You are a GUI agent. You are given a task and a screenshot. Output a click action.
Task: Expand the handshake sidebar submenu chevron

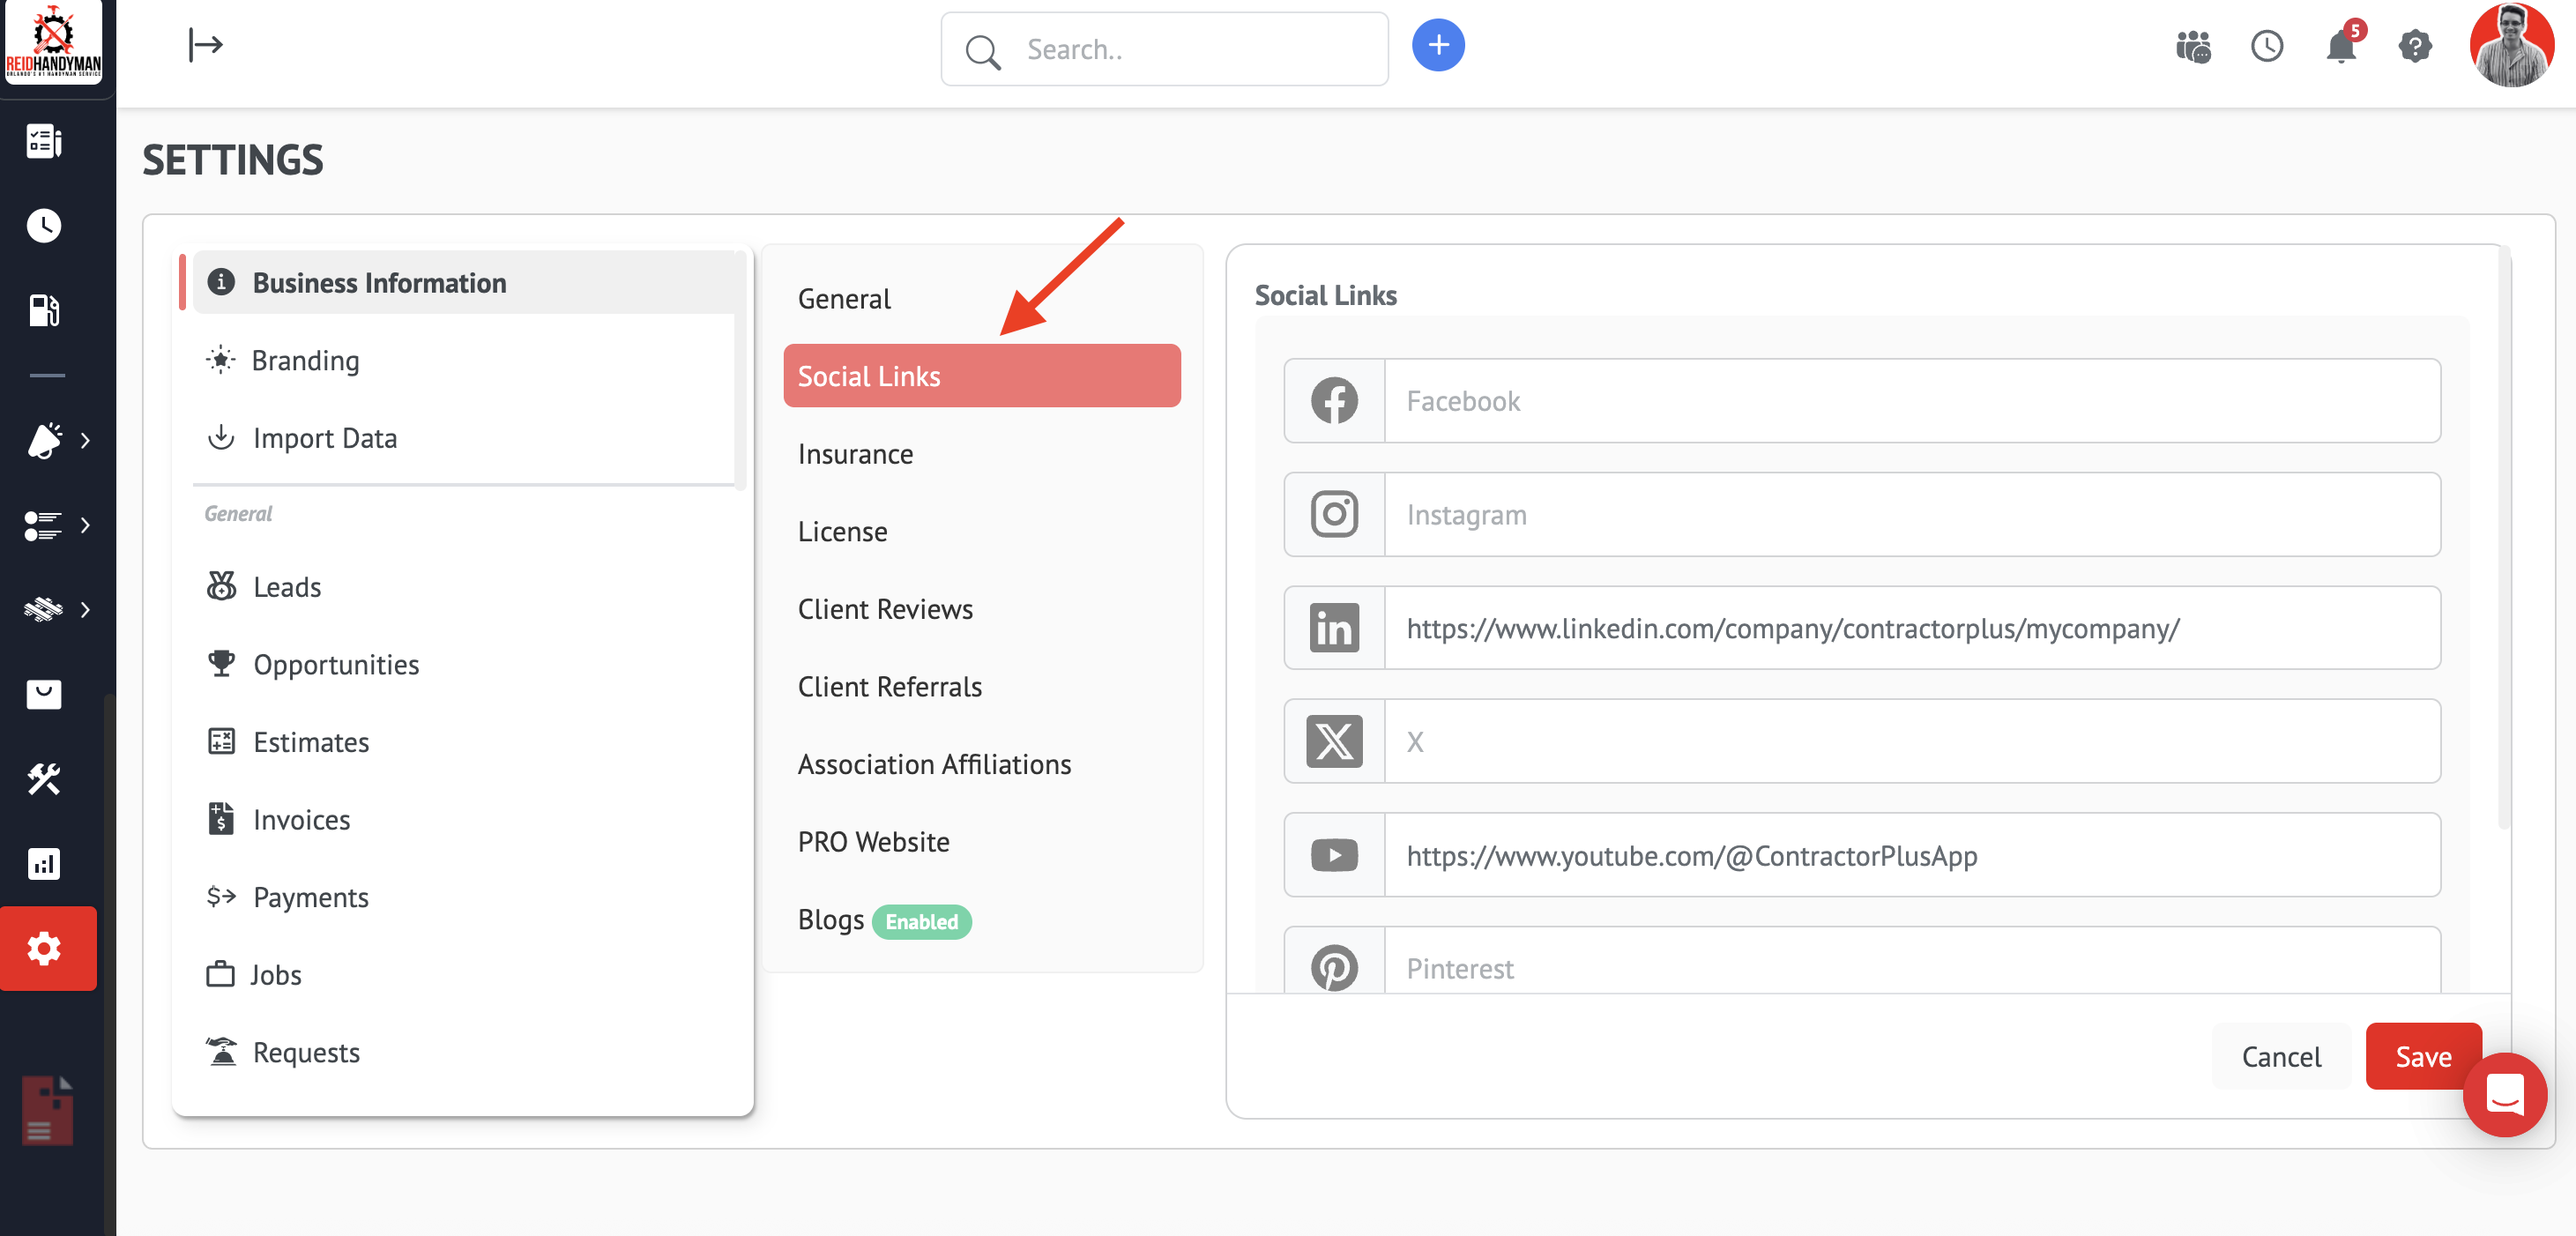coord(85,609)
